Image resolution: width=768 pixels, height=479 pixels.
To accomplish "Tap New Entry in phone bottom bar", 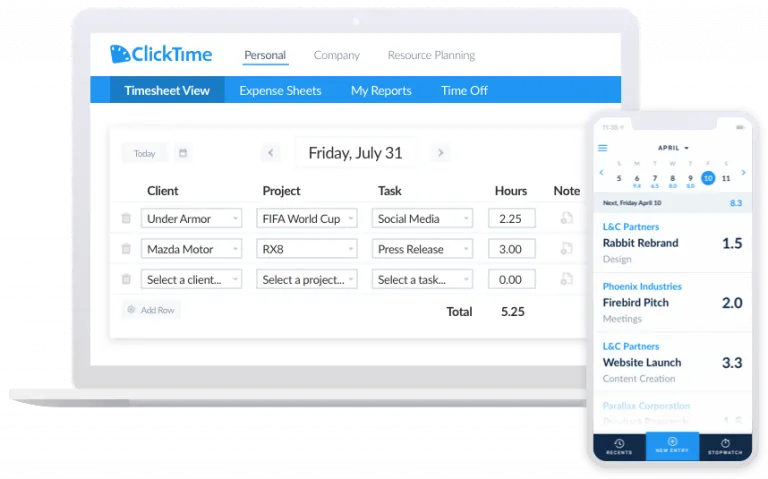I will tap(672, 445).
